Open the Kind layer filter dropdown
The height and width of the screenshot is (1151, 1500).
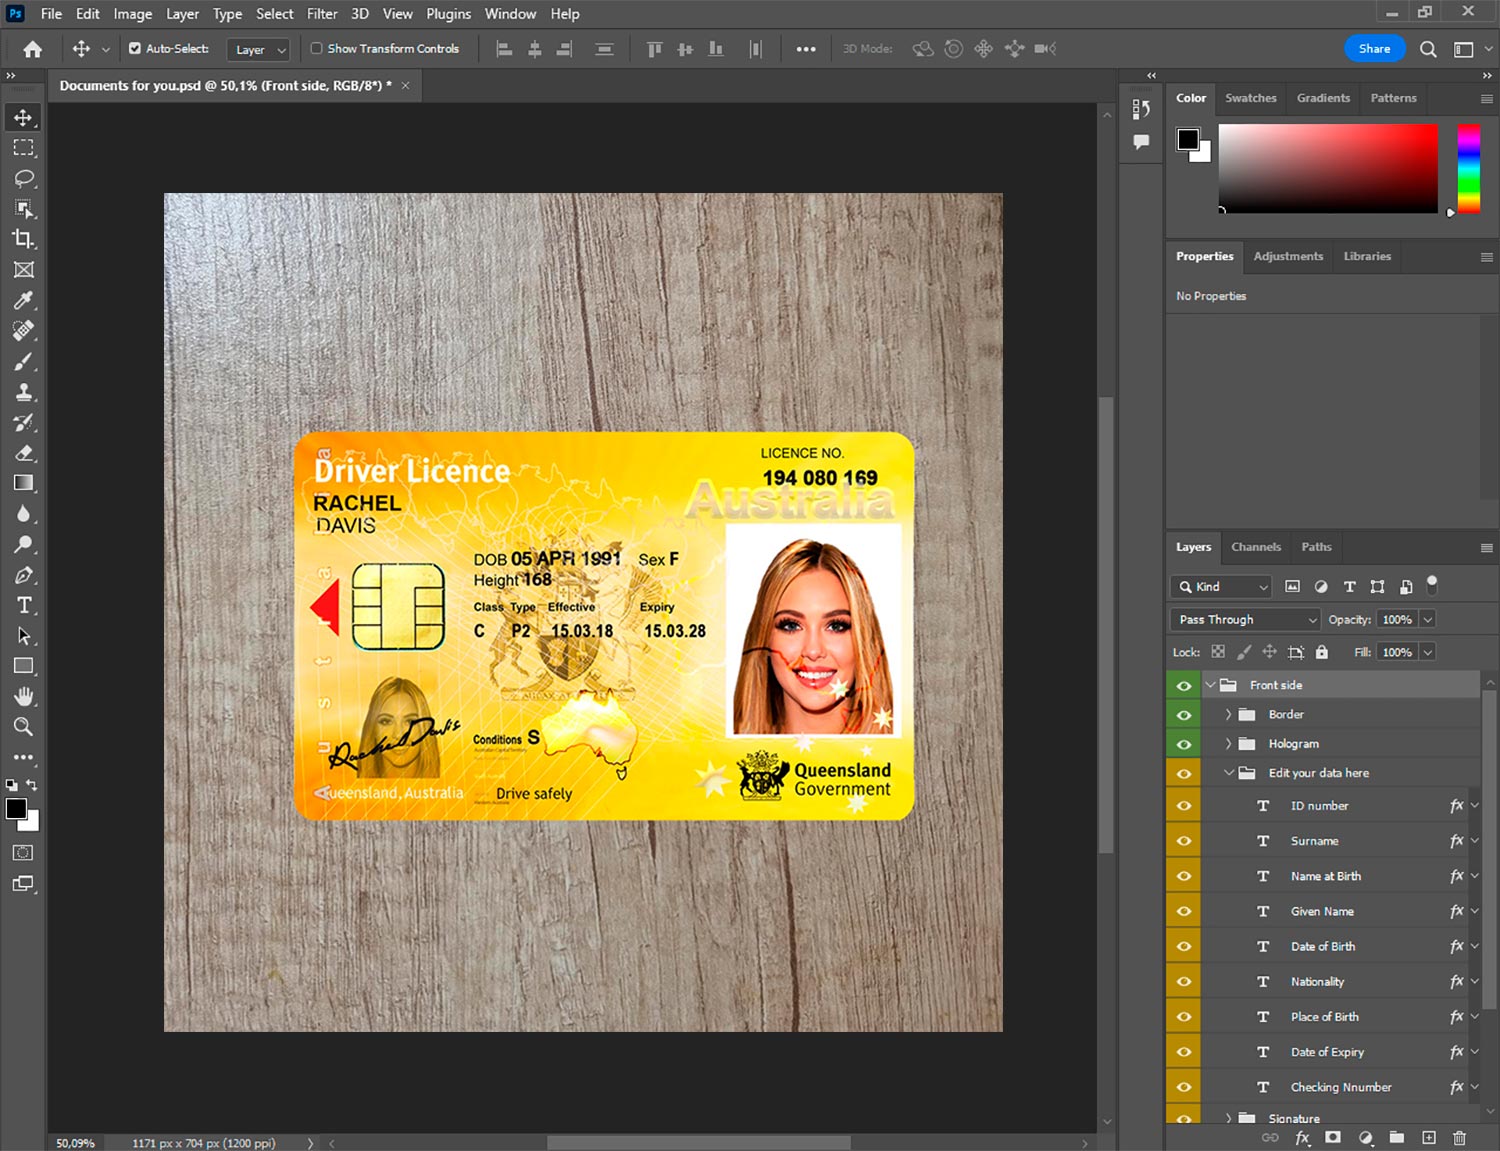(x=1222, y=587)
